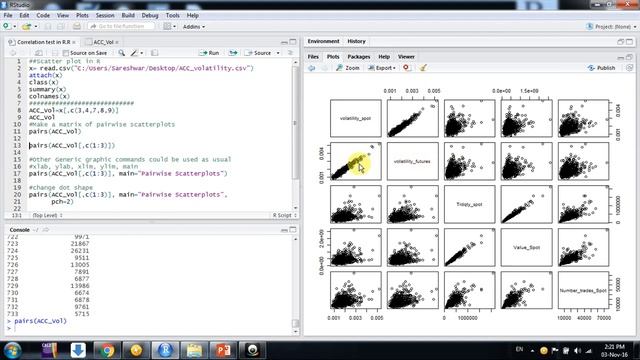The height and width of the screenshot is (360, 640).
Task: Click the Find/Replace magnifier icon in editor
Action: [x=121, y=53]
